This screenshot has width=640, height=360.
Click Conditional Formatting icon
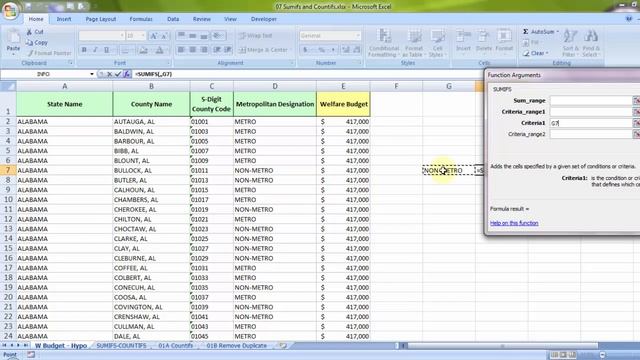coord(384,37)
